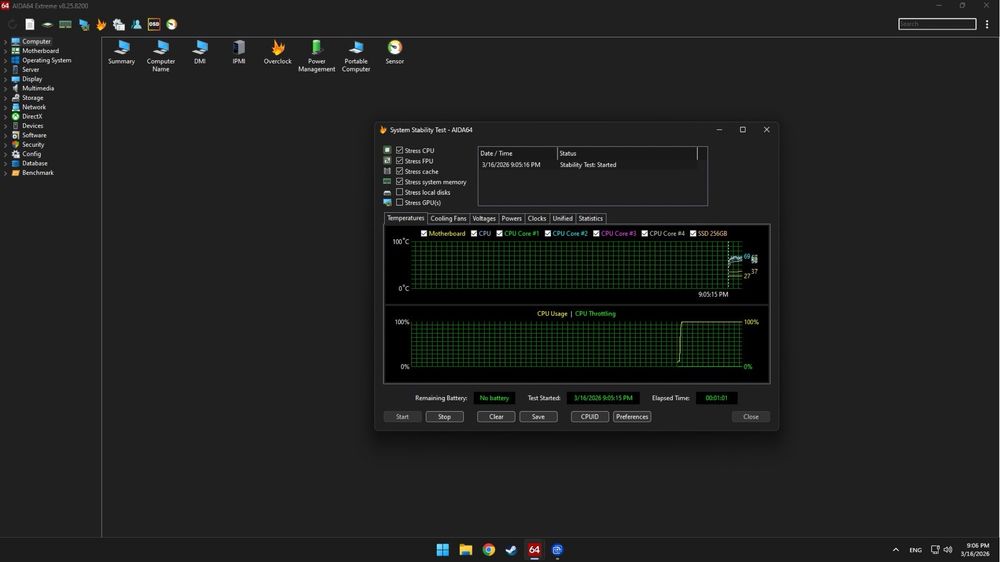Click the Close button in dialog

pos(751,417)
